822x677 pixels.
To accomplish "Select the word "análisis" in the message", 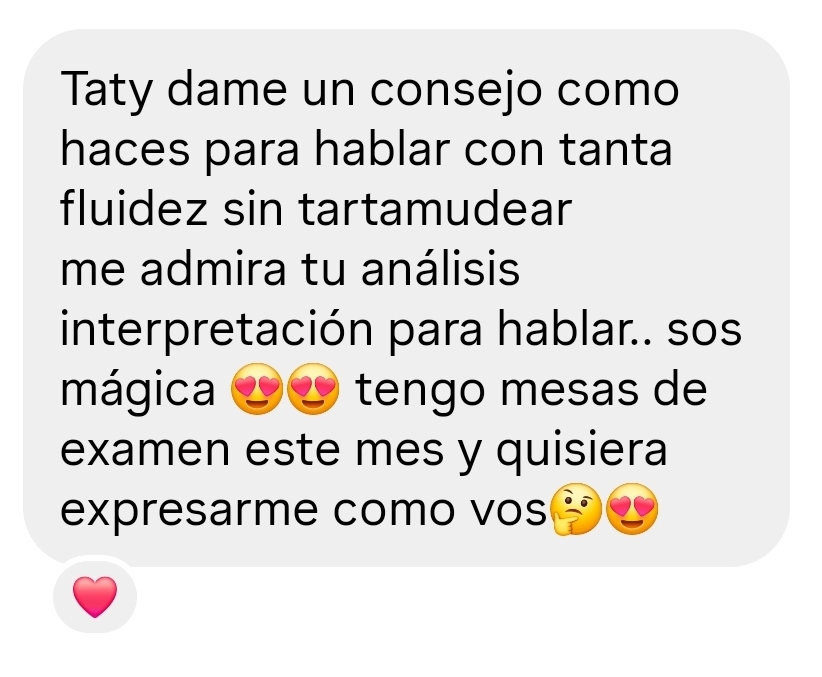I will tap(440, 268).
